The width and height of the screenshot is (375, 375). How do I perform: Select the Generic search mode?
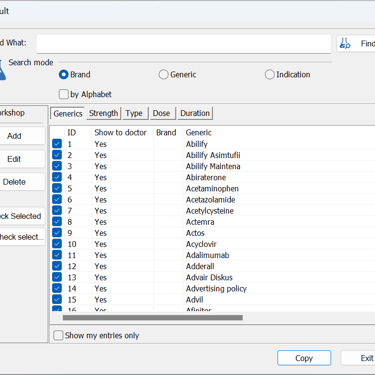[163, 74]
